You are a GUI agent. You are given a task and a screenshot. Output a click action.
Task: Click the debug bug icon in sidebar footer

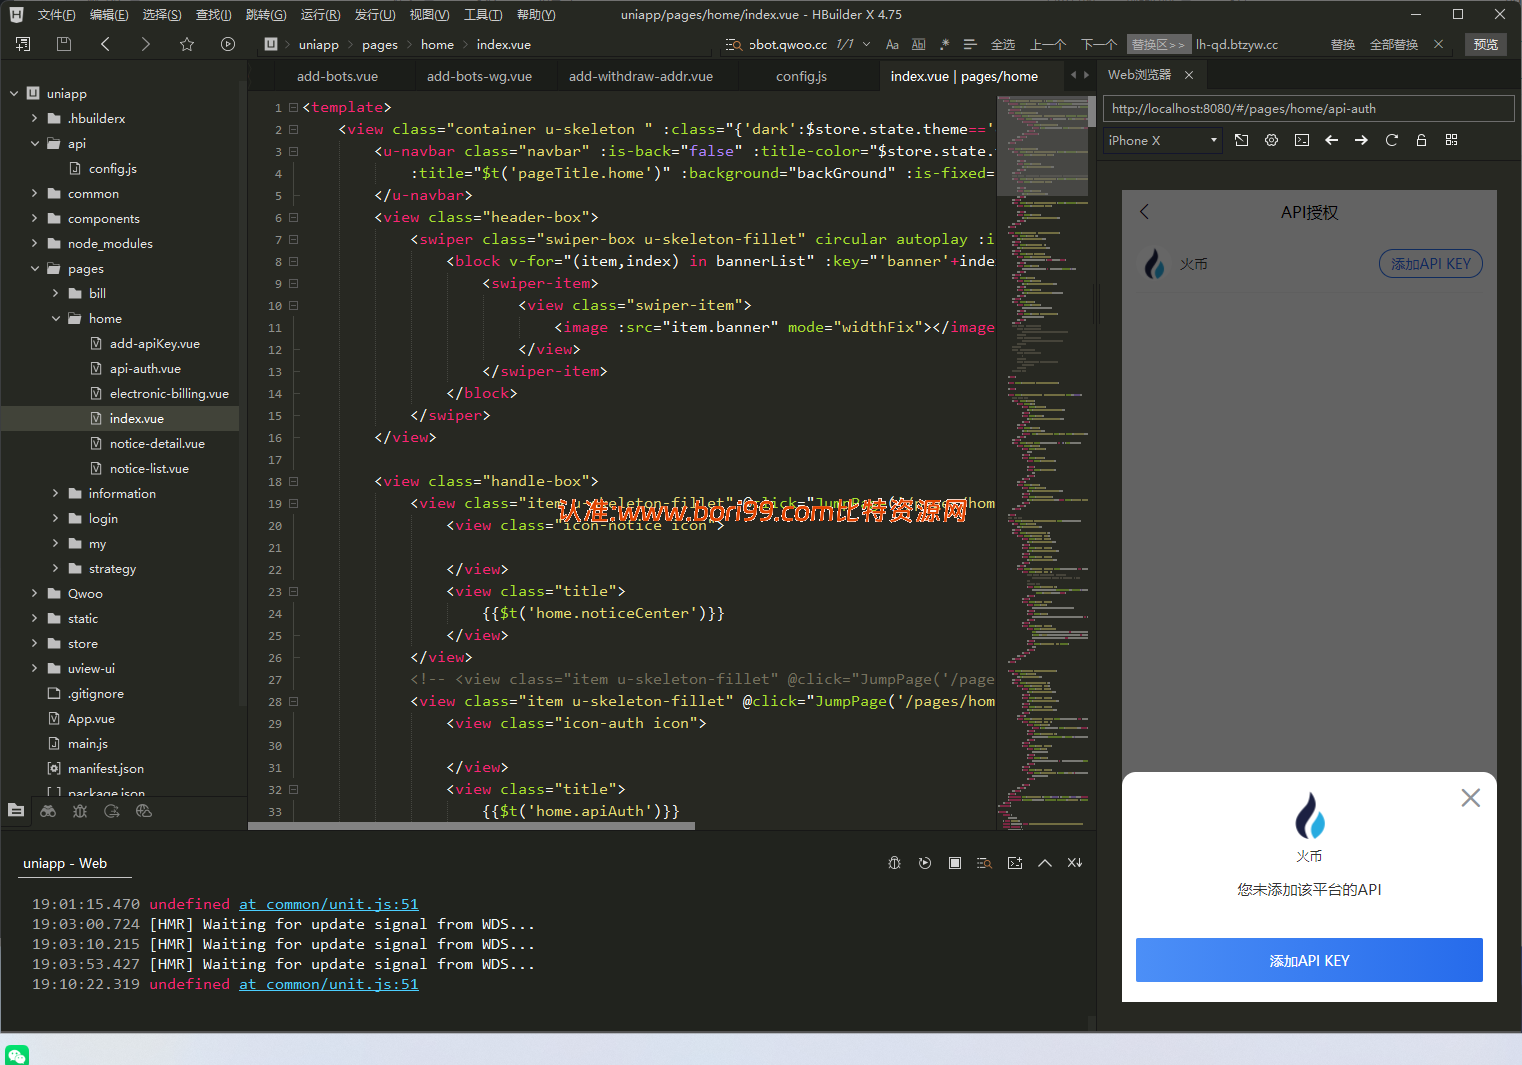click(80, 811)
